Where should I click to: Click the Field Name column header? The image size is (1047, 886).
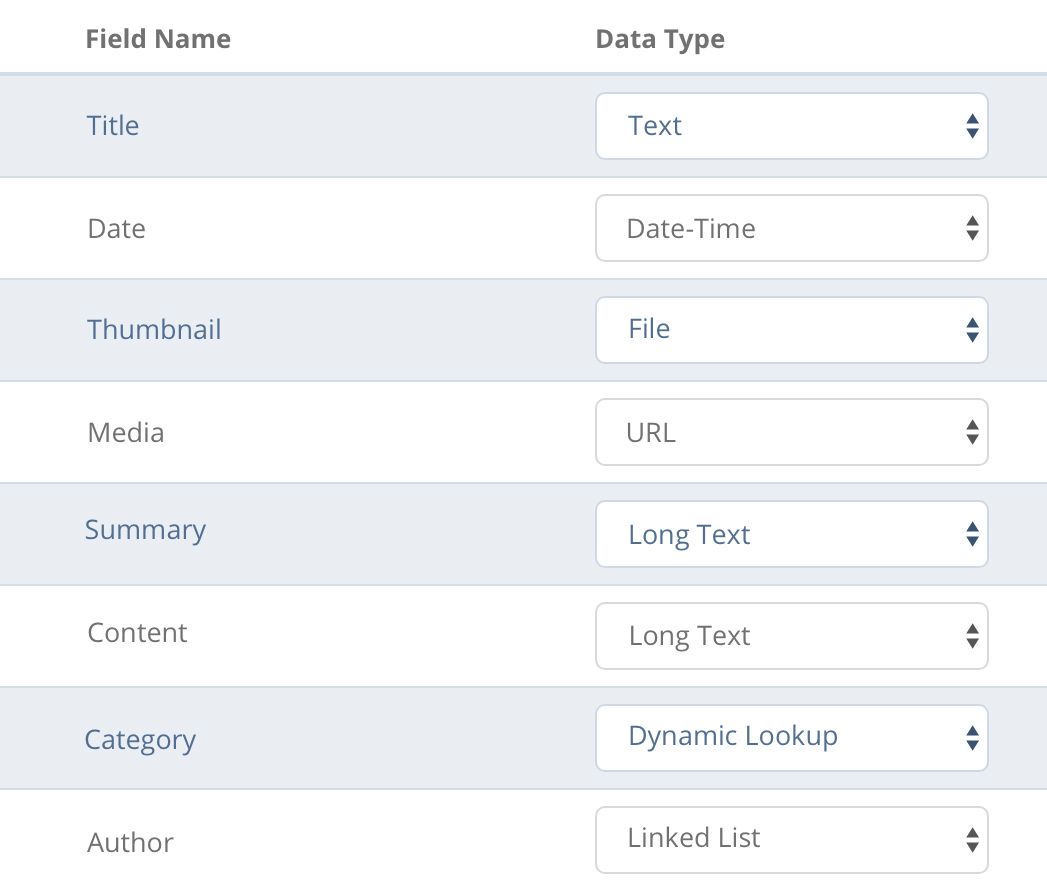coord(158,39)
